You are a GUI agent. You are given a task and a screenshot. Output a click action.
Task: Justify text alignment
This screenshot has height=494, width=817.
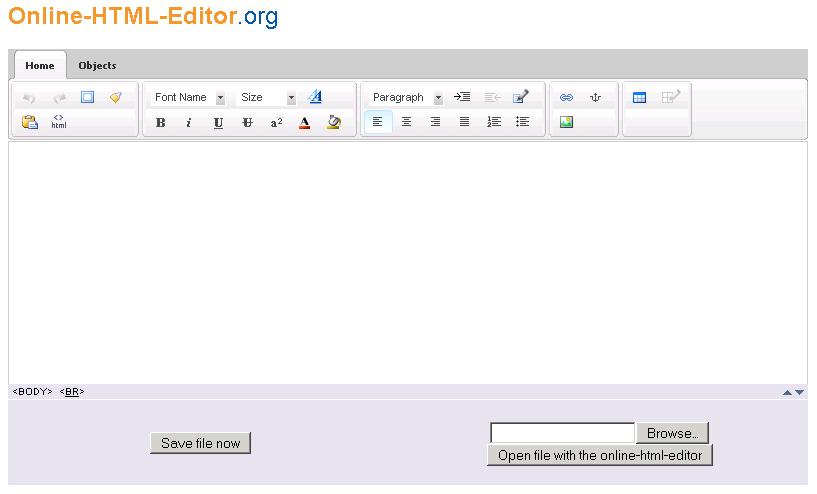pyautogui.click(x=464, y=122)
